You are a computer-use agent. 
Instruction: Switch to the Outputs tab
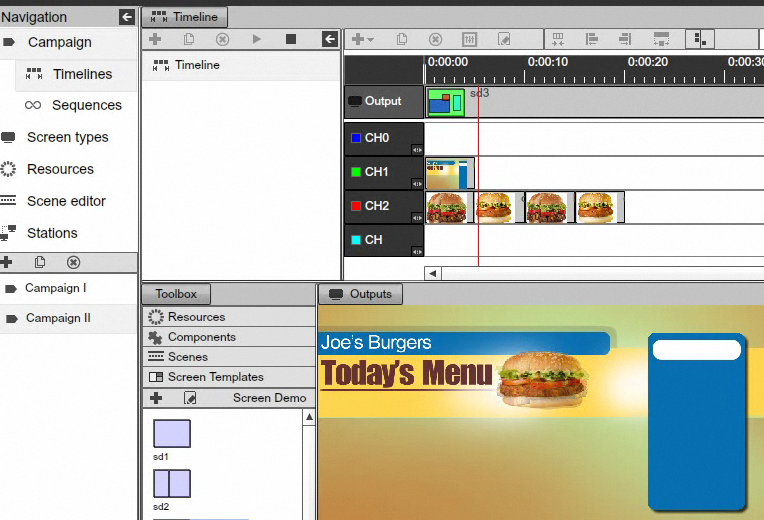[360, 294]
